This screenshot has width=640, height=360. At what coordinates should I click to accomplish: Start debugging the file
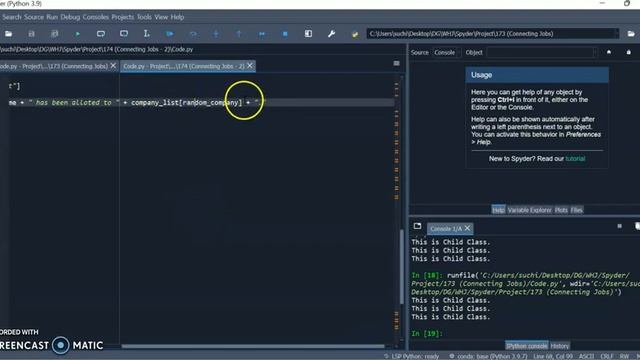(170, 34)
